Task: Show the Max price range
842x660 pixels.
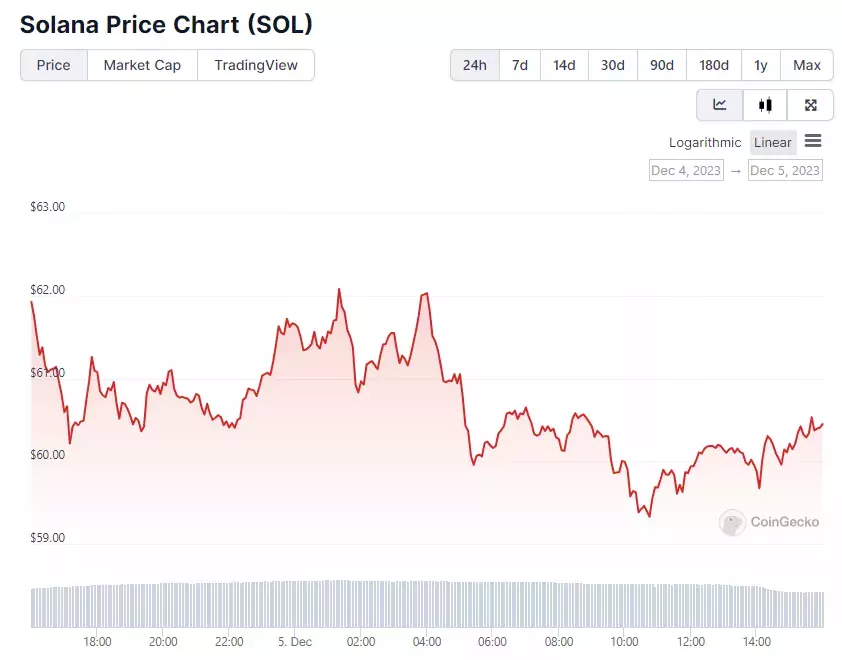Action: [807, 65]
